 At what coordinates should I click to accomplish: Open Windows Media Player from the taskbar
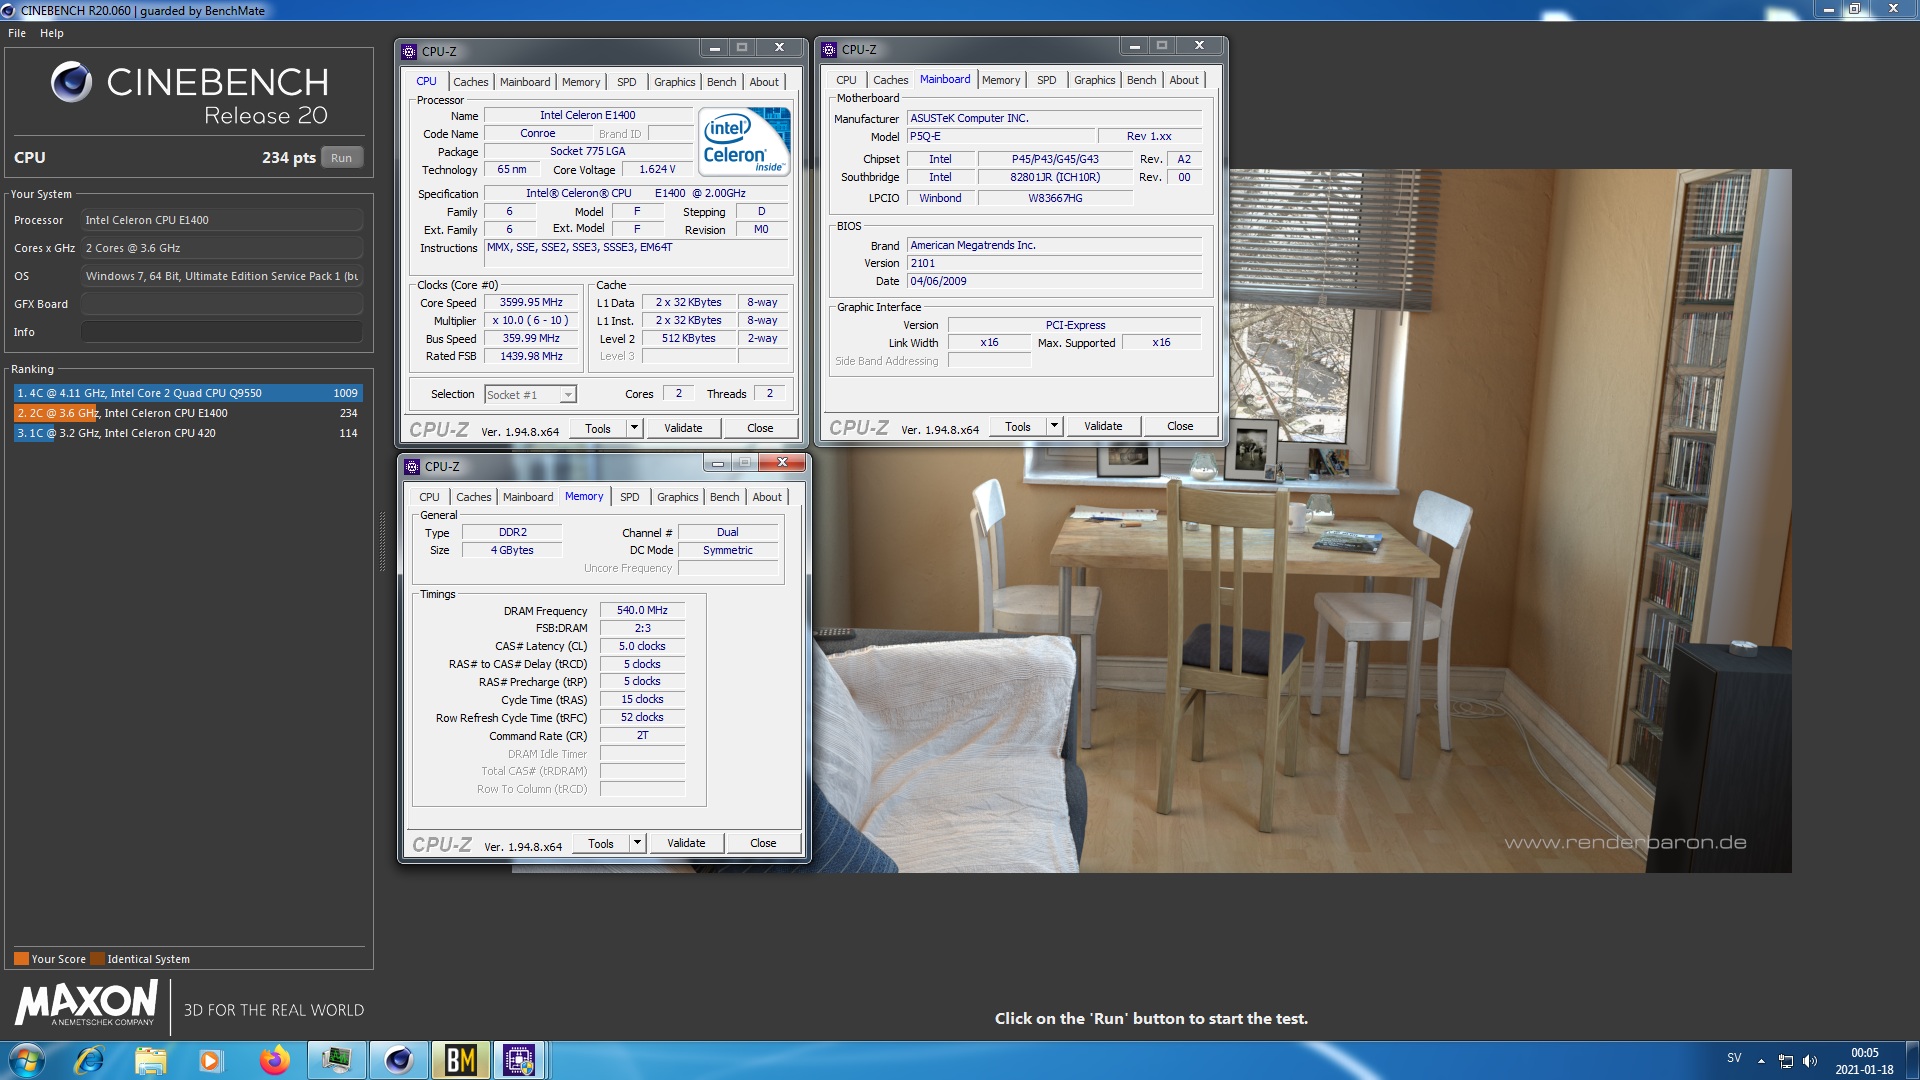[x=211, y=1060]
